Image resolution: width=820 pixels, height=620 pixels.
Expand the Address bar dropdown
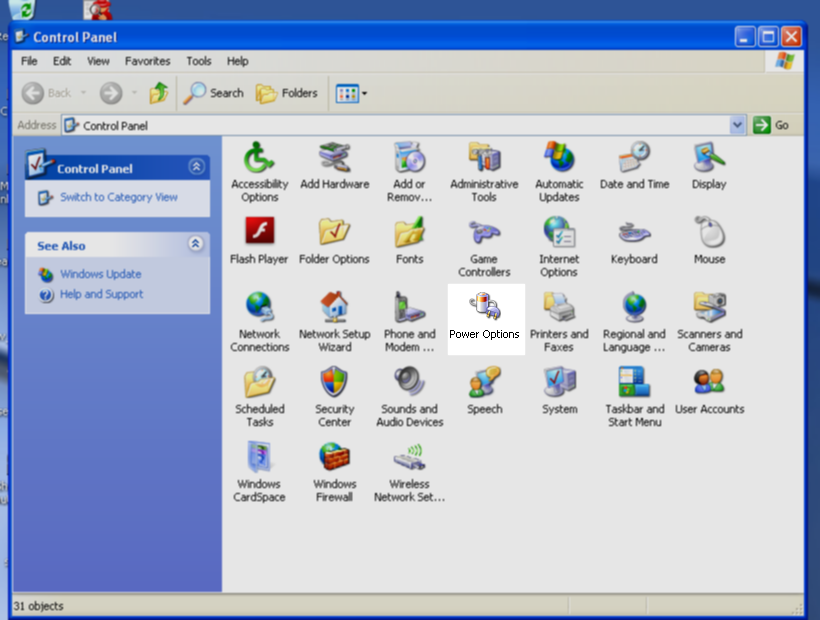pyautogui.click(x=737, y=125)
